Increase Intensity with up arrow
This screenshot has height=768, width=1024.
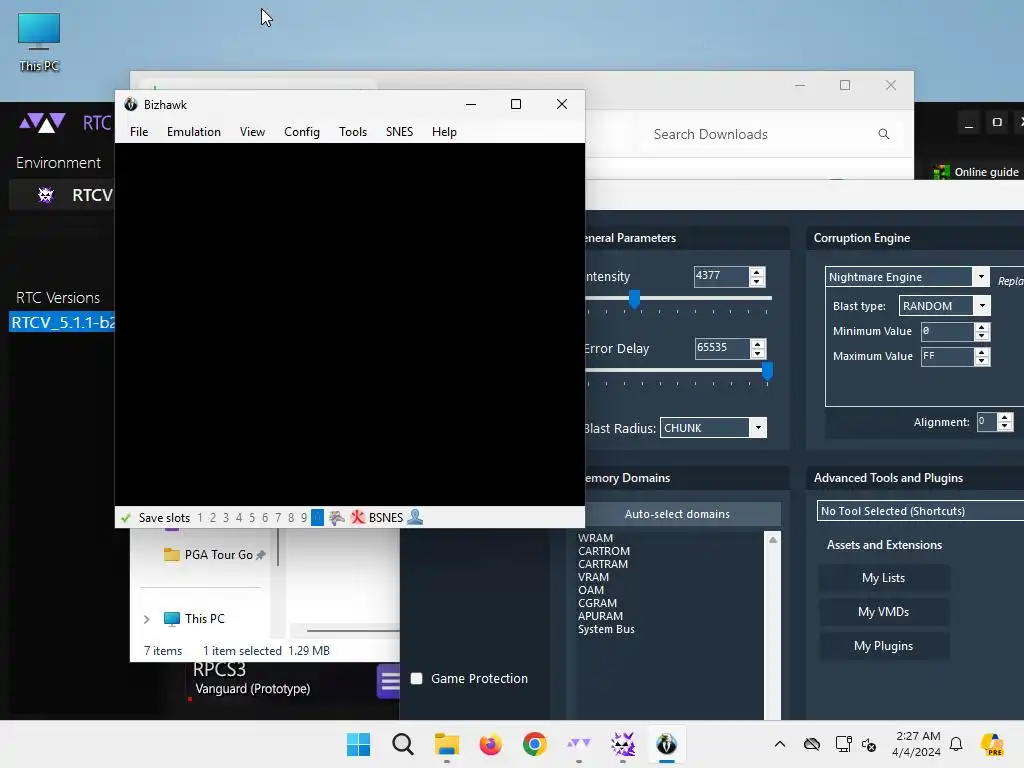pos(757,272)
